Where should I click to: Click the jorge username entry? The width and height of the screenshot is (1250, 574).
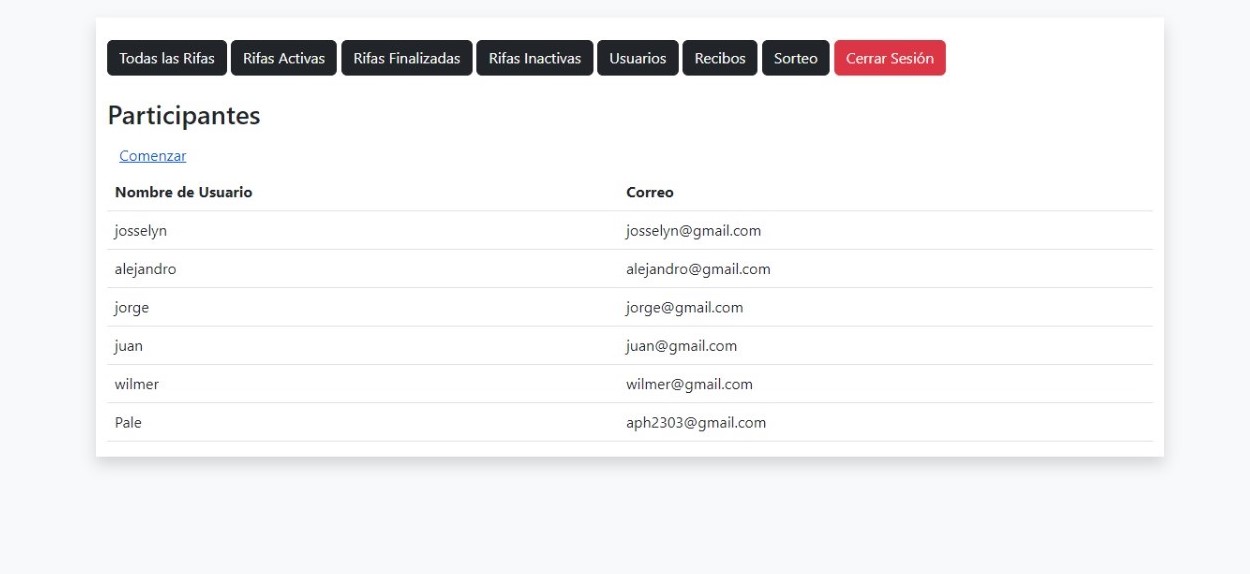click(x=132, y=308)
